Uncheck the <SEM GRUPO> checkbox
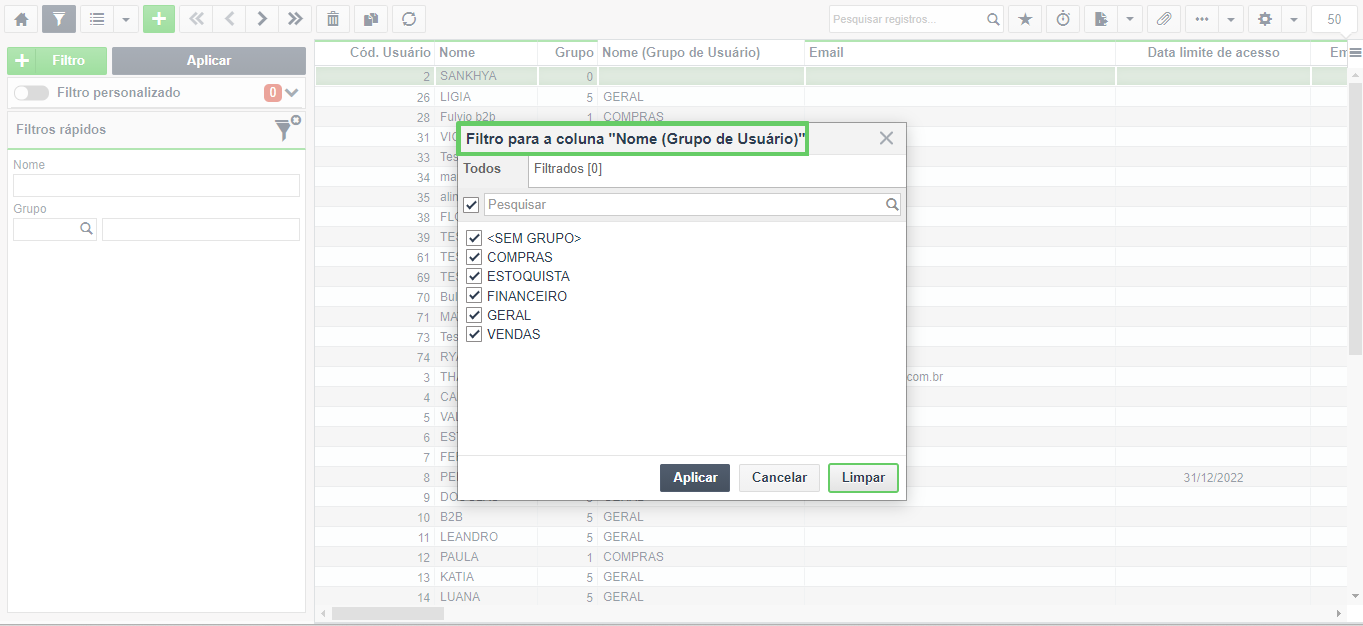 pos(475,238)
